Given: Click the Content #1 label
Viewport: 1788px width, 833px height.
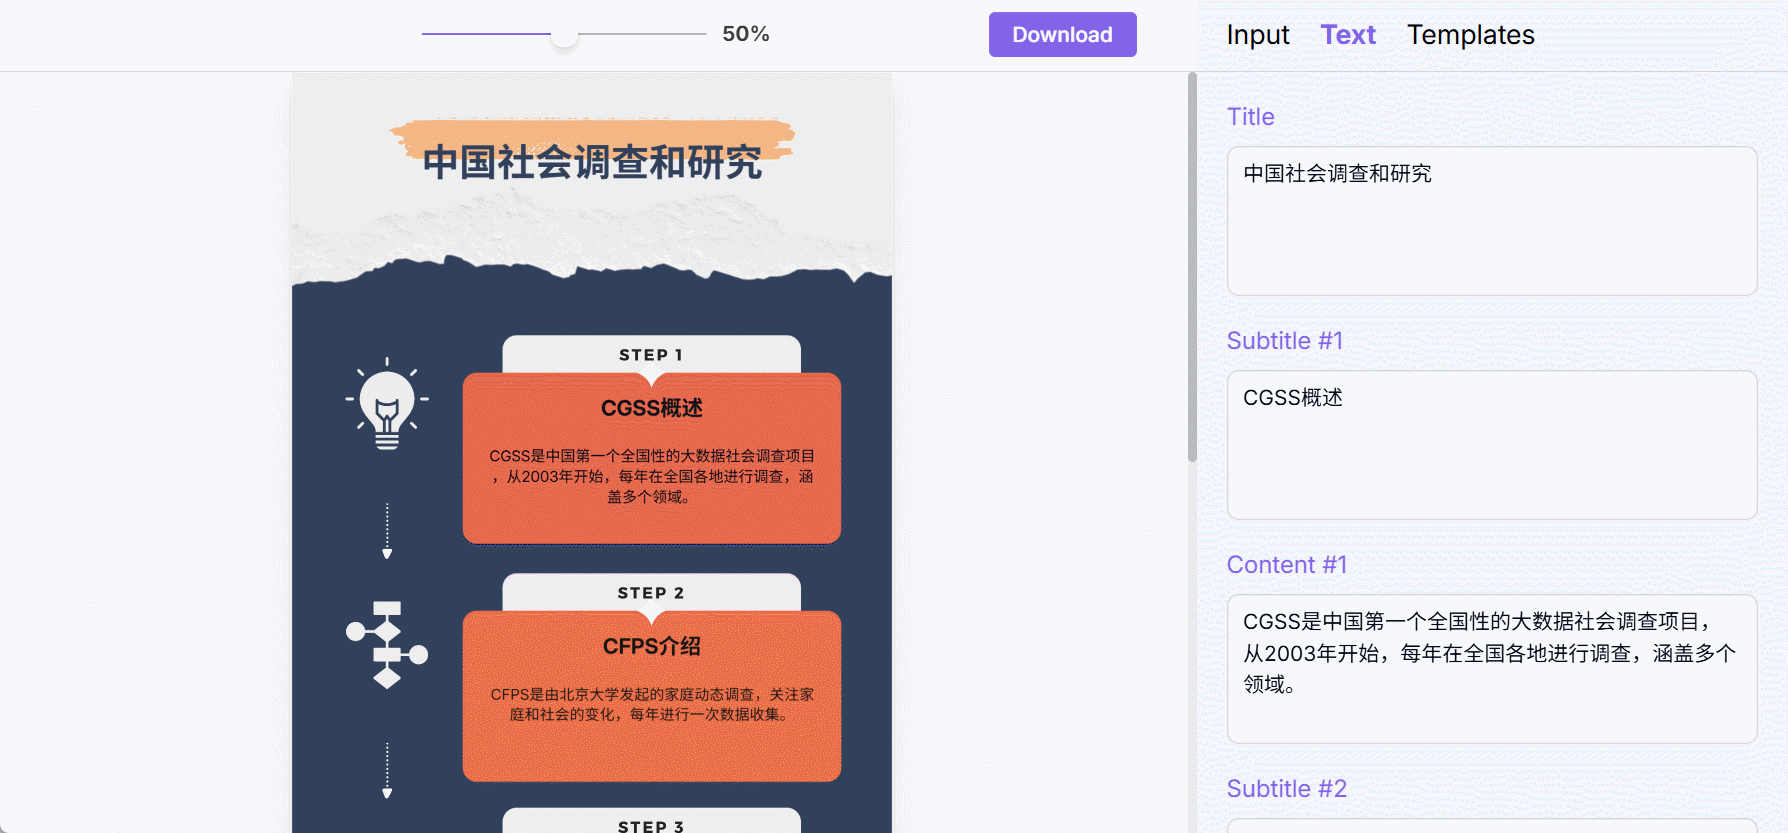Looking at the screenshot, I should (1287, 565).
